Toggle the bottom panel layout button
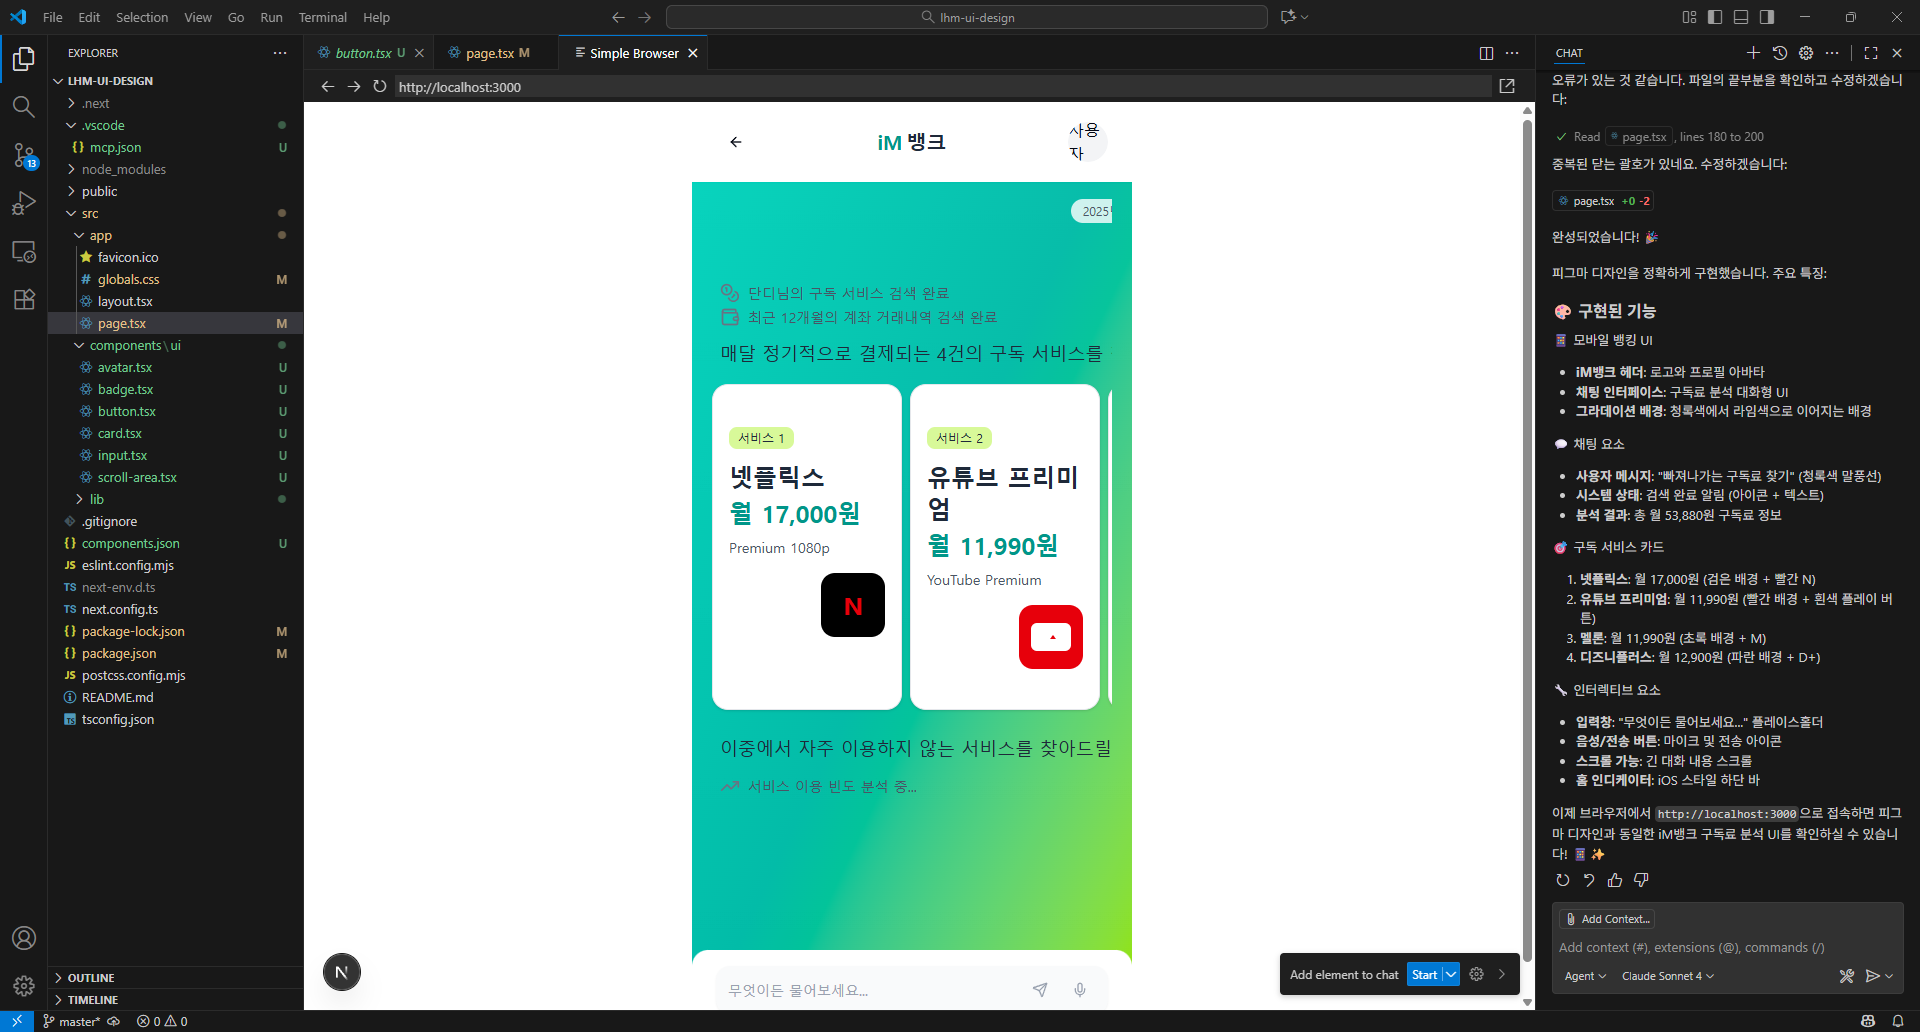 1741,17
